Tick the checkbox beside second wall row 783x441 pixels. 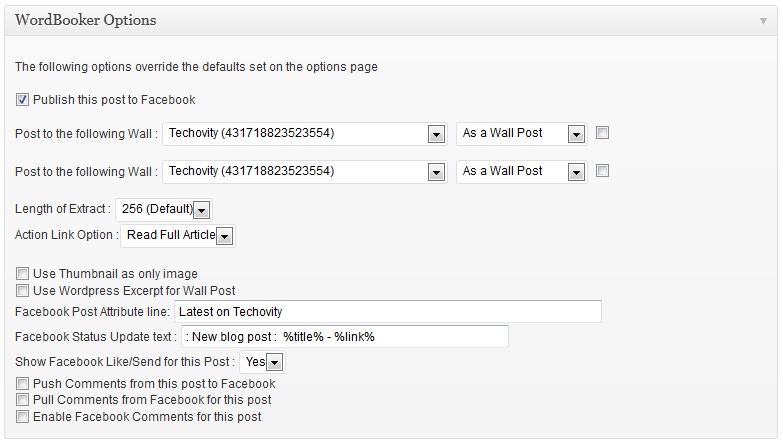tap(602, 171)
